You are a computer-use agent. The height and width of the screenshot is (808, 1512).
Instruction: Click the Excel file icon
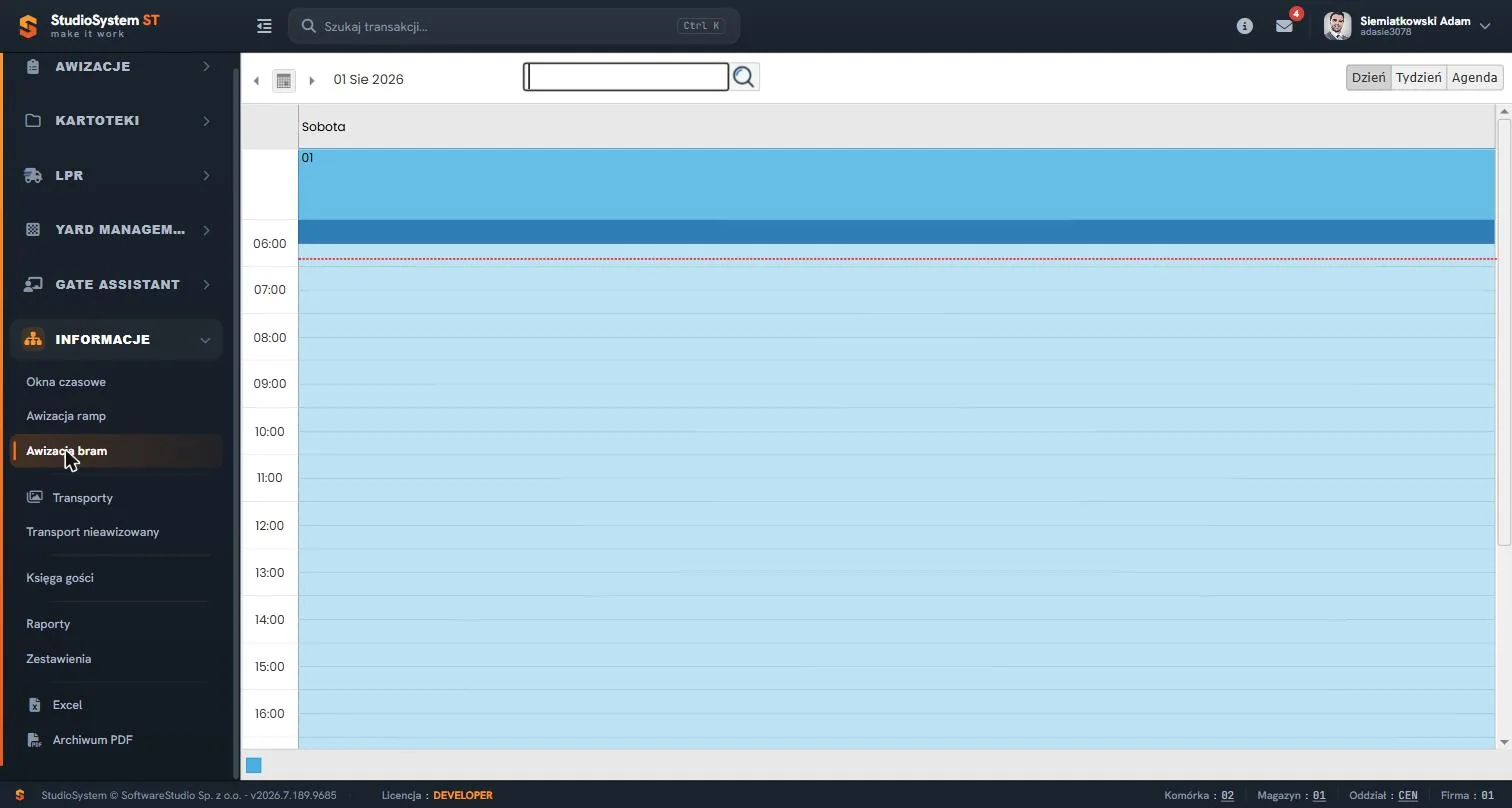click(35, 705)
